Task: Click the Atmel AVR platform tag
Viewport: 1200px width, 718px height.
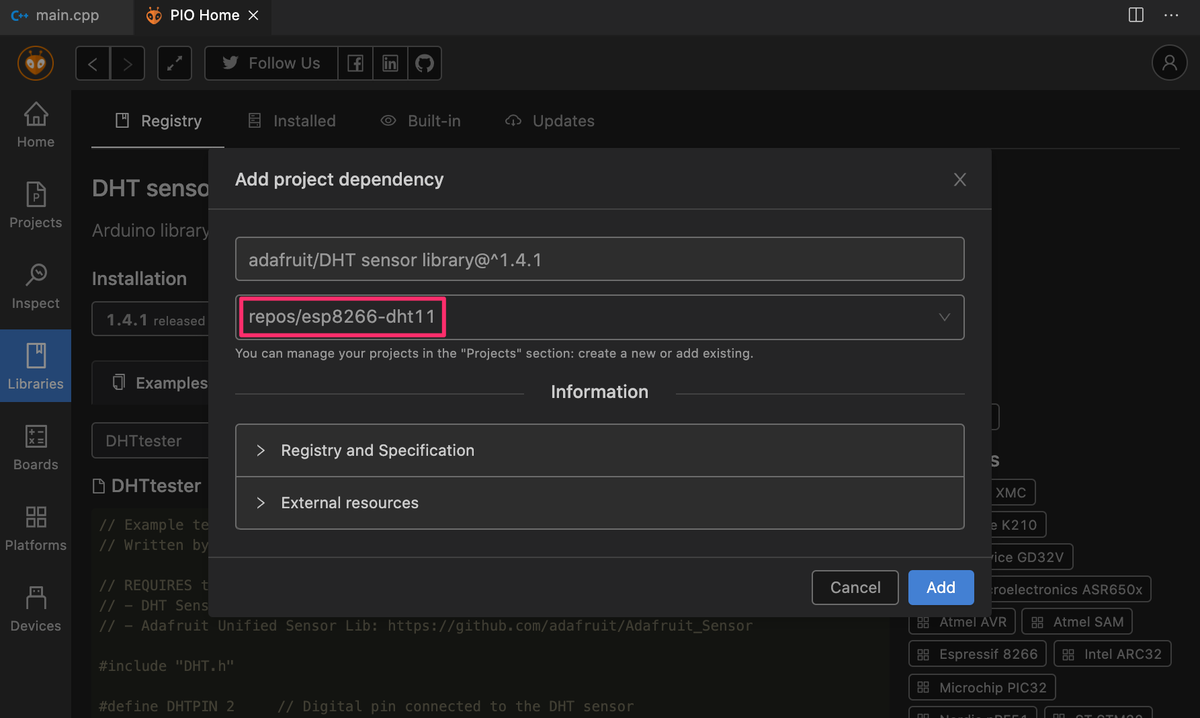Action: click(962, 621)
